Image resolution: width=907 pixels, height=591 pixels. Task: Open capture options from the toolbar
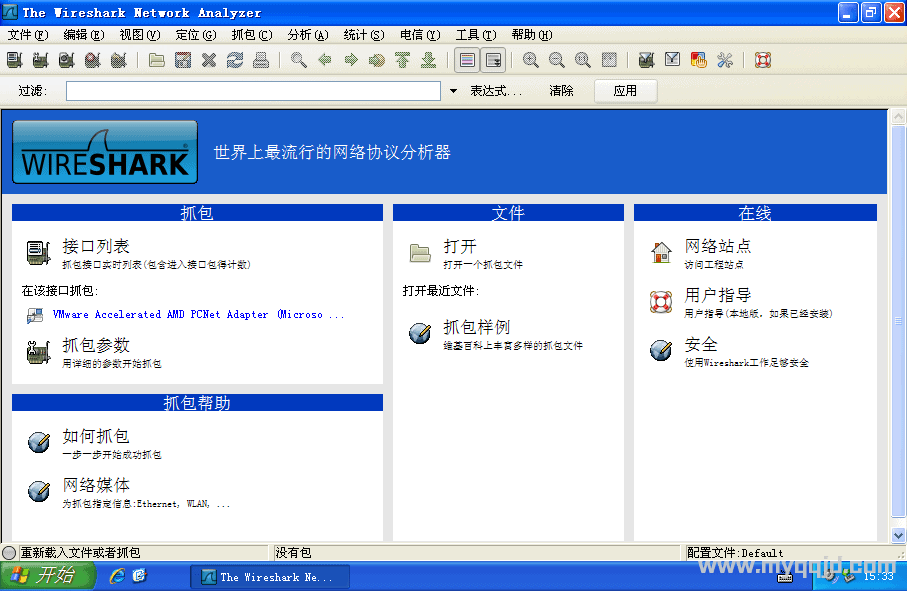tap(40, 60)
